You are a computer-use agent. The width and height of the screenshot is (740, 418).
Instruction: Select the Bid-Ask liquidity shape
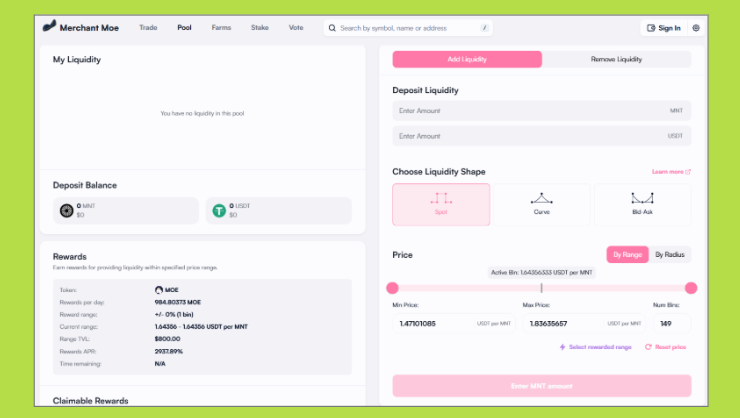(641, 203)
